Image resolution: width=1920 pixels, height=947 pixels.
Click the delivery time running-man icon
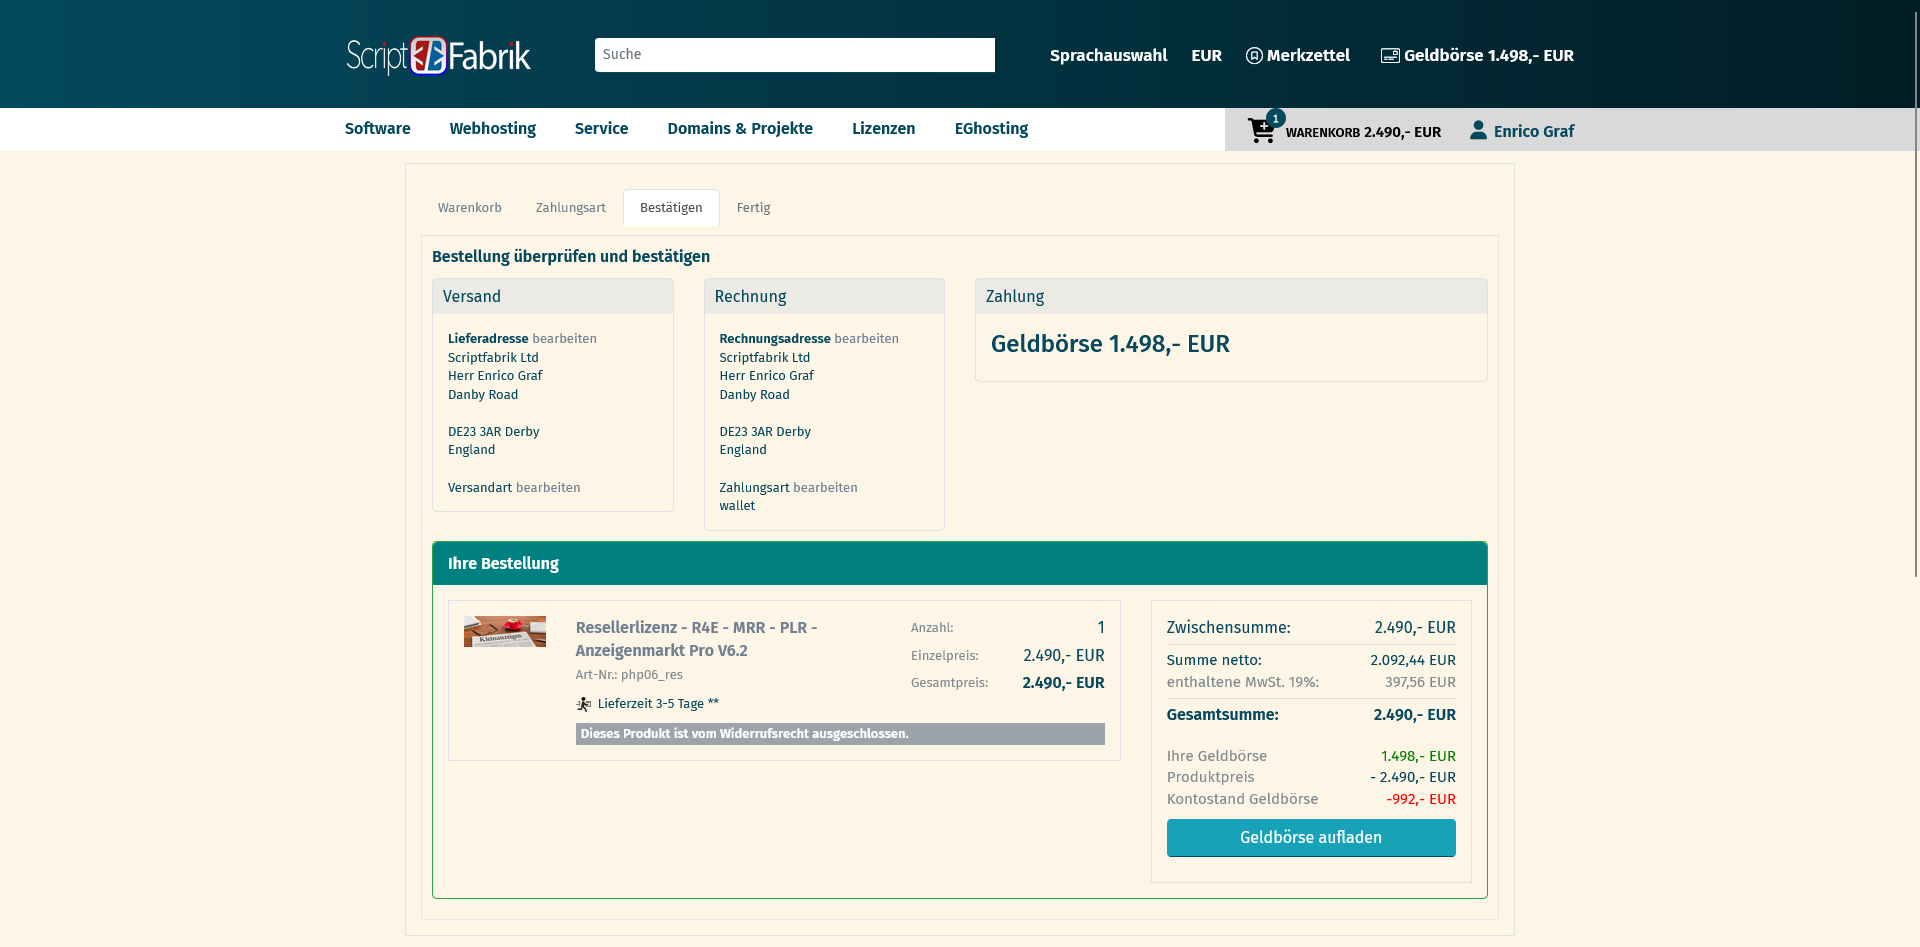click(x=584, y=704)
